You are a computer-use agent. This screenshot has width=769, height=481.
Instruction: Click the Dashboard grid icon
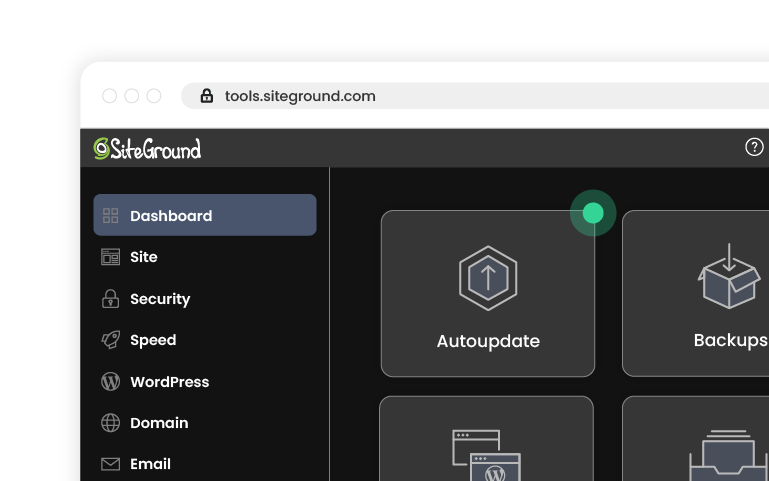click(x=110, y=216)
